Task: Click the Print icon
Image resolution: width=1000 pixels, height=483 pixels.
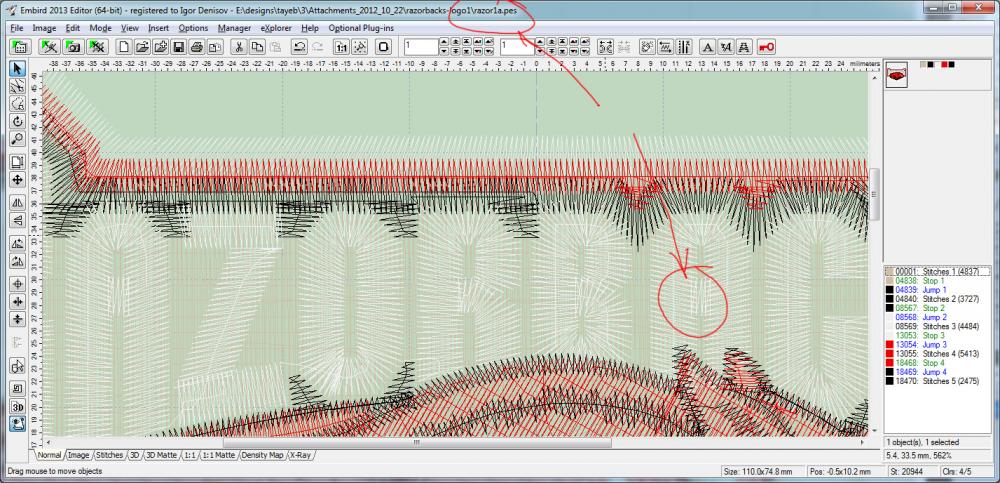Action: pos(197,47)
